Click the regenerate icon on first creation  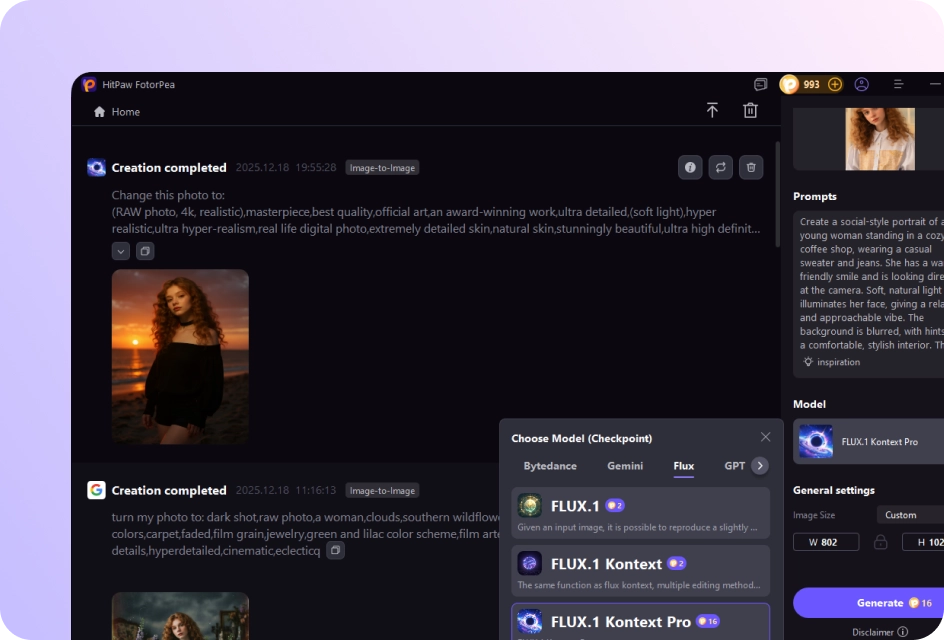point(721,168)
